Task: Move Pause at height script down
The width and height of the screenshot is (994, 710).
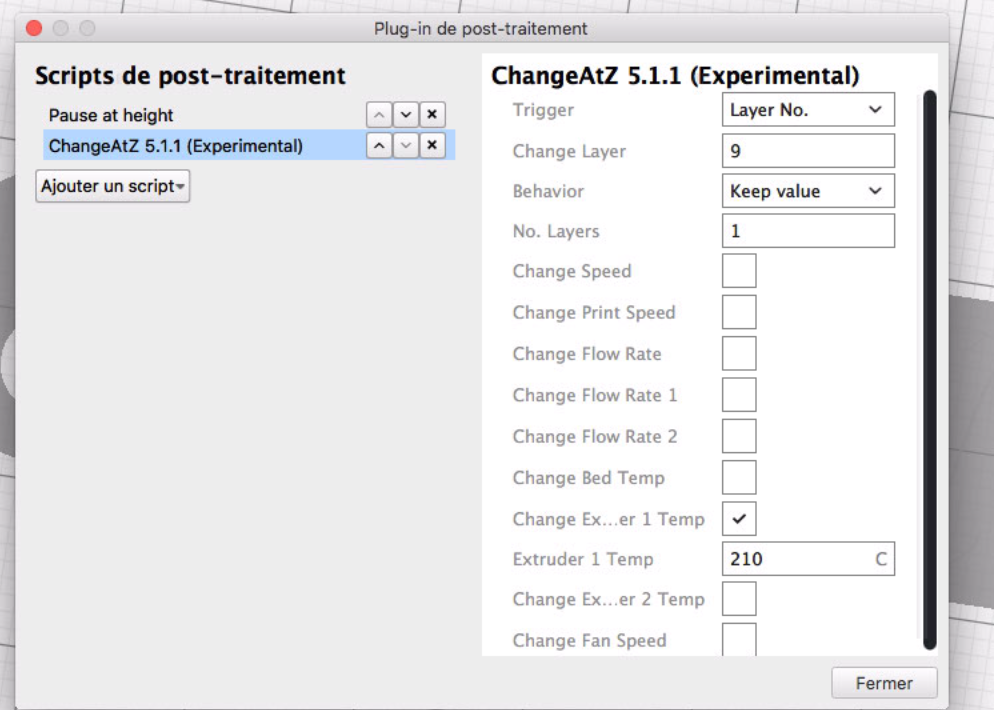Action: (x=405, y=115)
